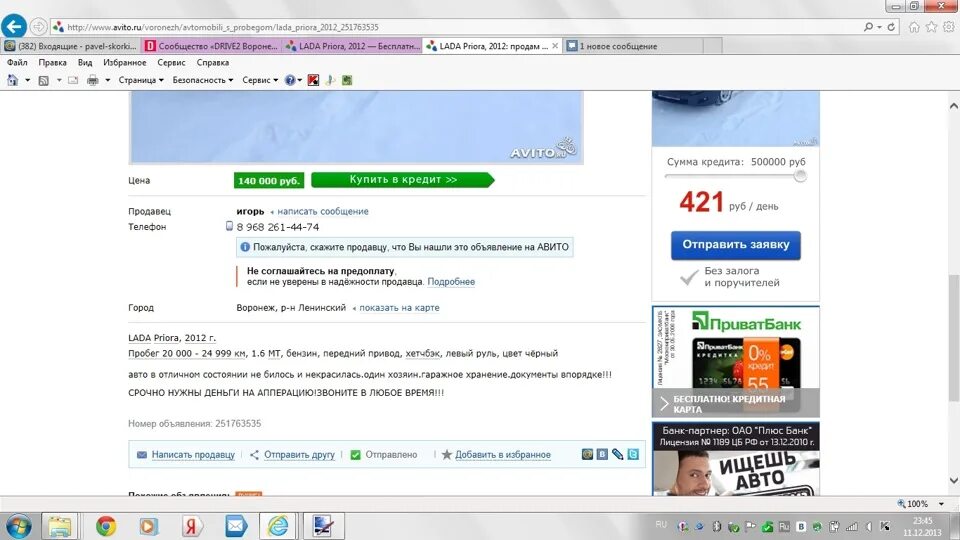The height and width of the screenshot is (540, 960).
Task: Open Google Chrome from the taskbar
Action: point(106,526)
